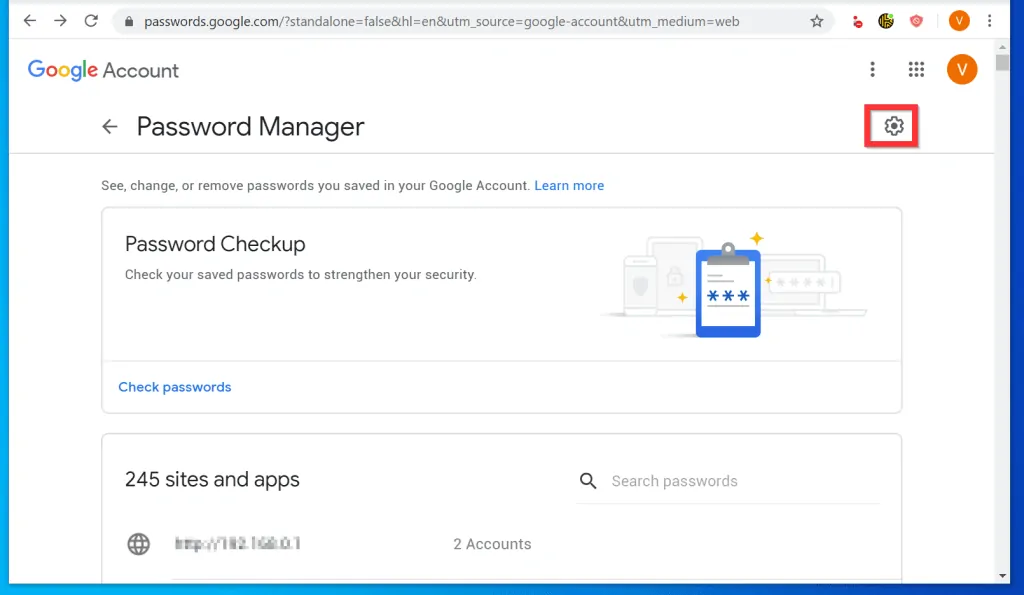Click the Check passwords link
Image resolution: width=1024 pixels, height=595 pixels.
pos(175,387)
